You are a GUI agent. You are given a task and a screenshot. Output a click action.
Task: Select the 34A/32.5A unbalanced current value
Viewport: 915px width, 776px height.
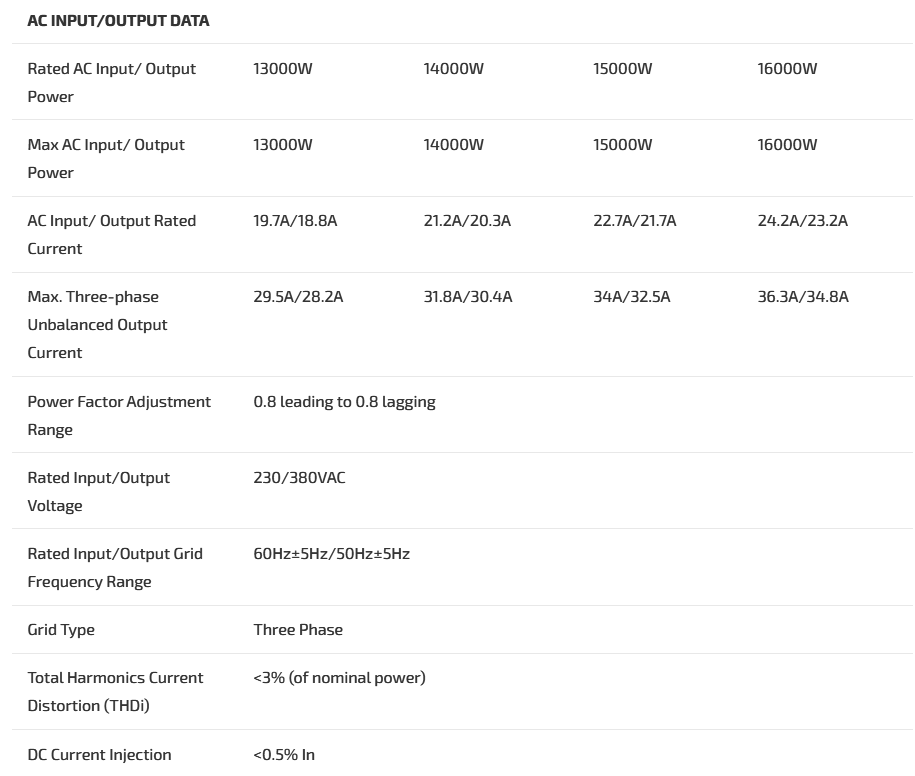tap(632, 297)
